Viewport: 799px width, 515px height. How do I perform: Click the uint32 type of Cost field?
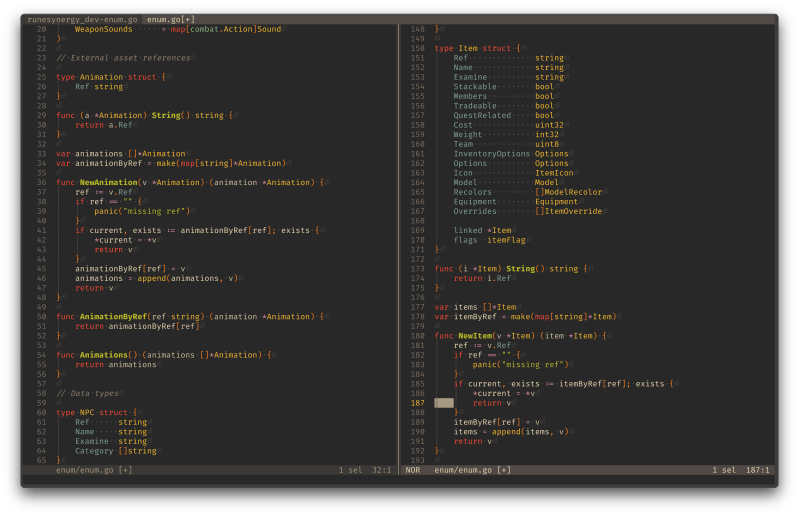point(549,125)
